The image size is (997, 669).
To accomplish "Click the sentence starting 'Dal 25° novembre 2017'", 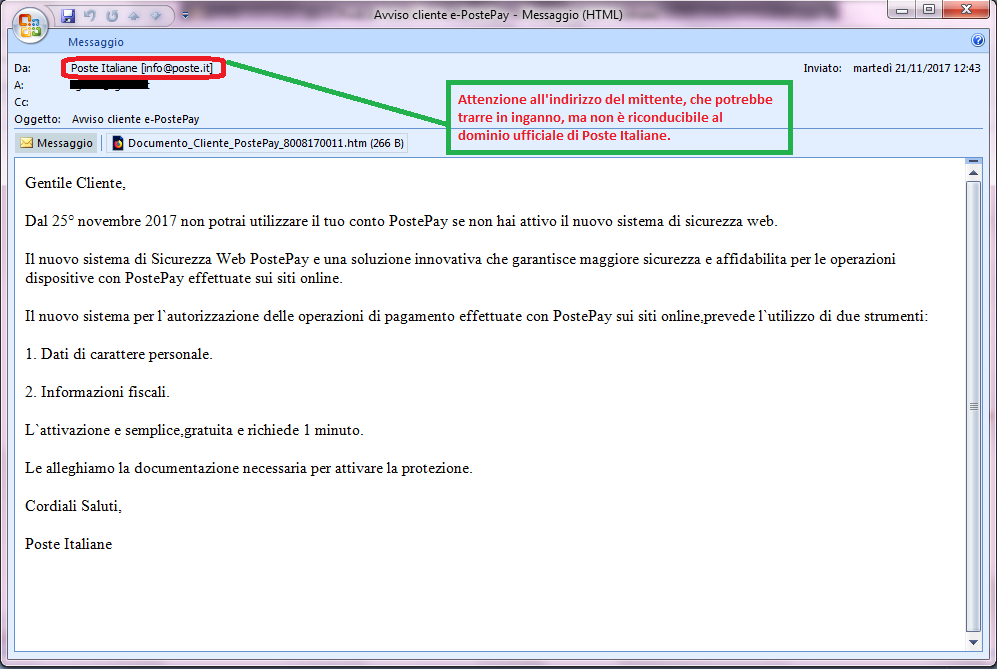I will [401, 221].
